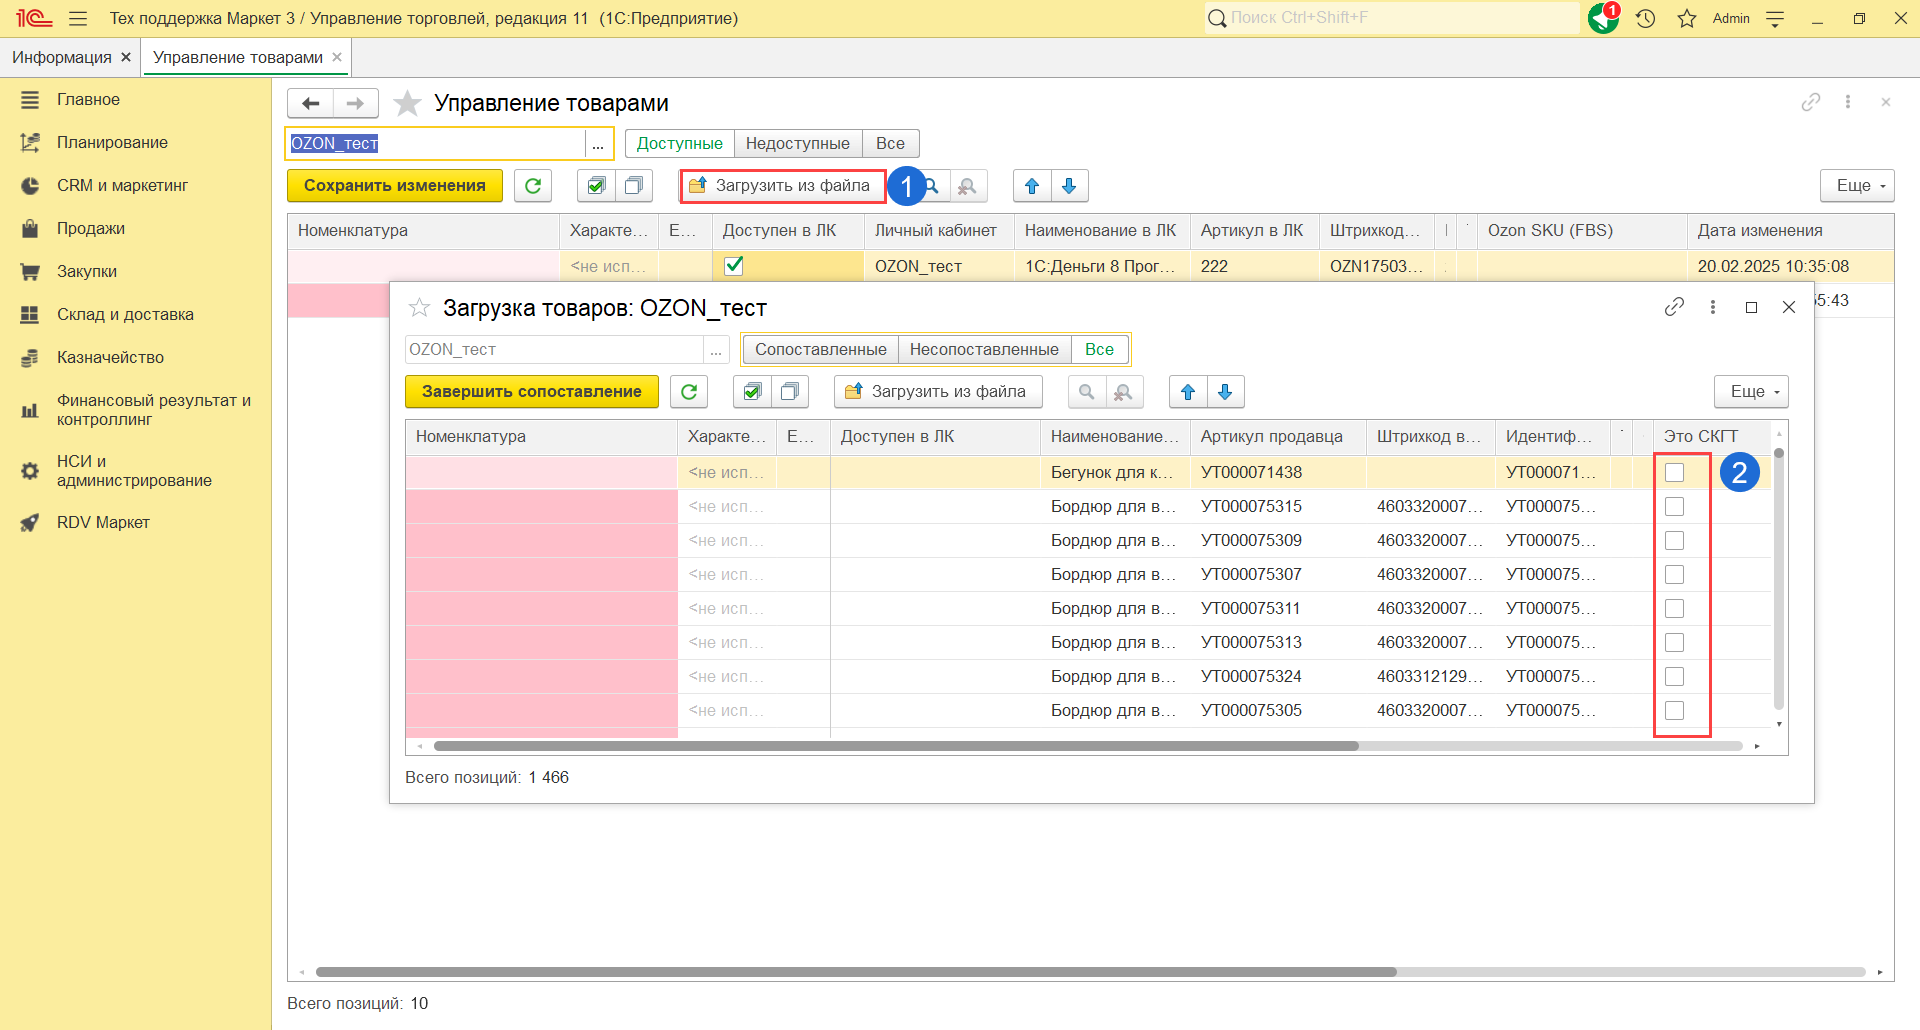Tick Это СКГТ for УТ000075309 row
Screen dimensions: 1920x1030
click(x=1675, y=541)
